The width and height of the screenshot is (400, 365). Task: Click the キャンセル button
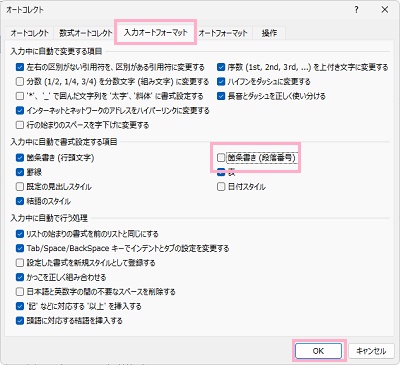[371, 351]
